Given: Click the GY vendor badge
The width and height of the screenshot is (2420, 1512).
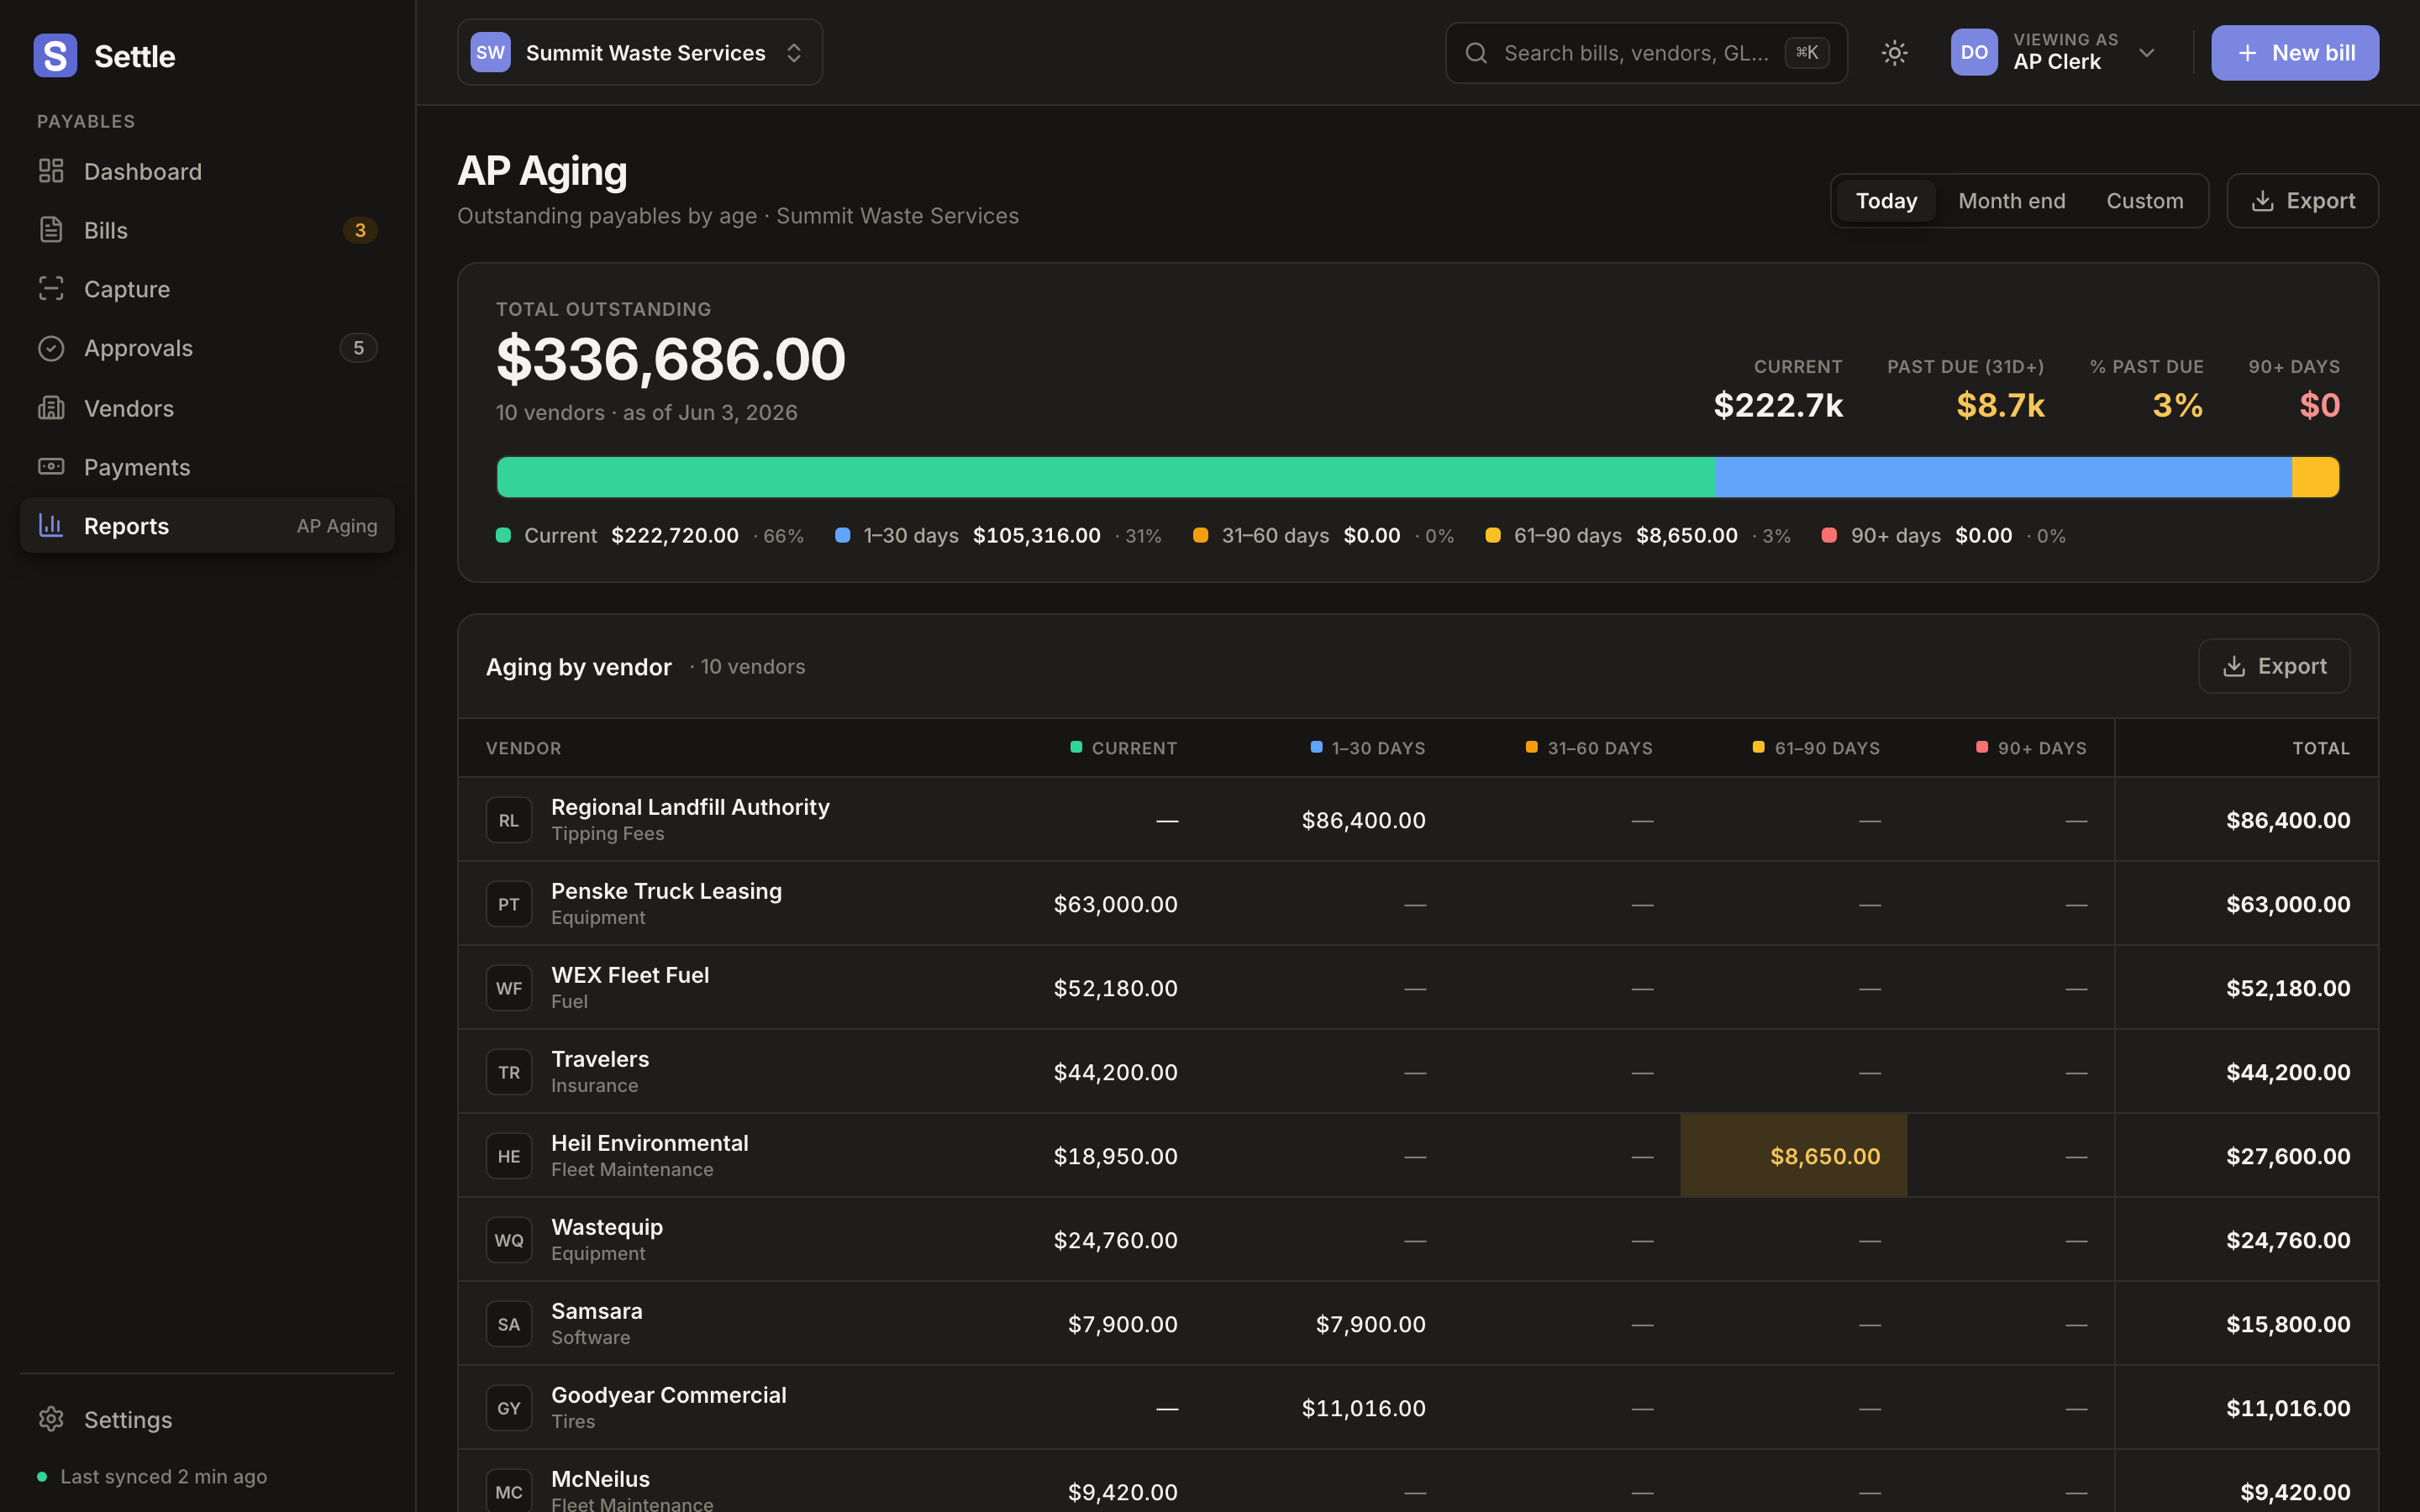Looking at the screenshot, I should pyautogui.click(x=509, y=1408).
